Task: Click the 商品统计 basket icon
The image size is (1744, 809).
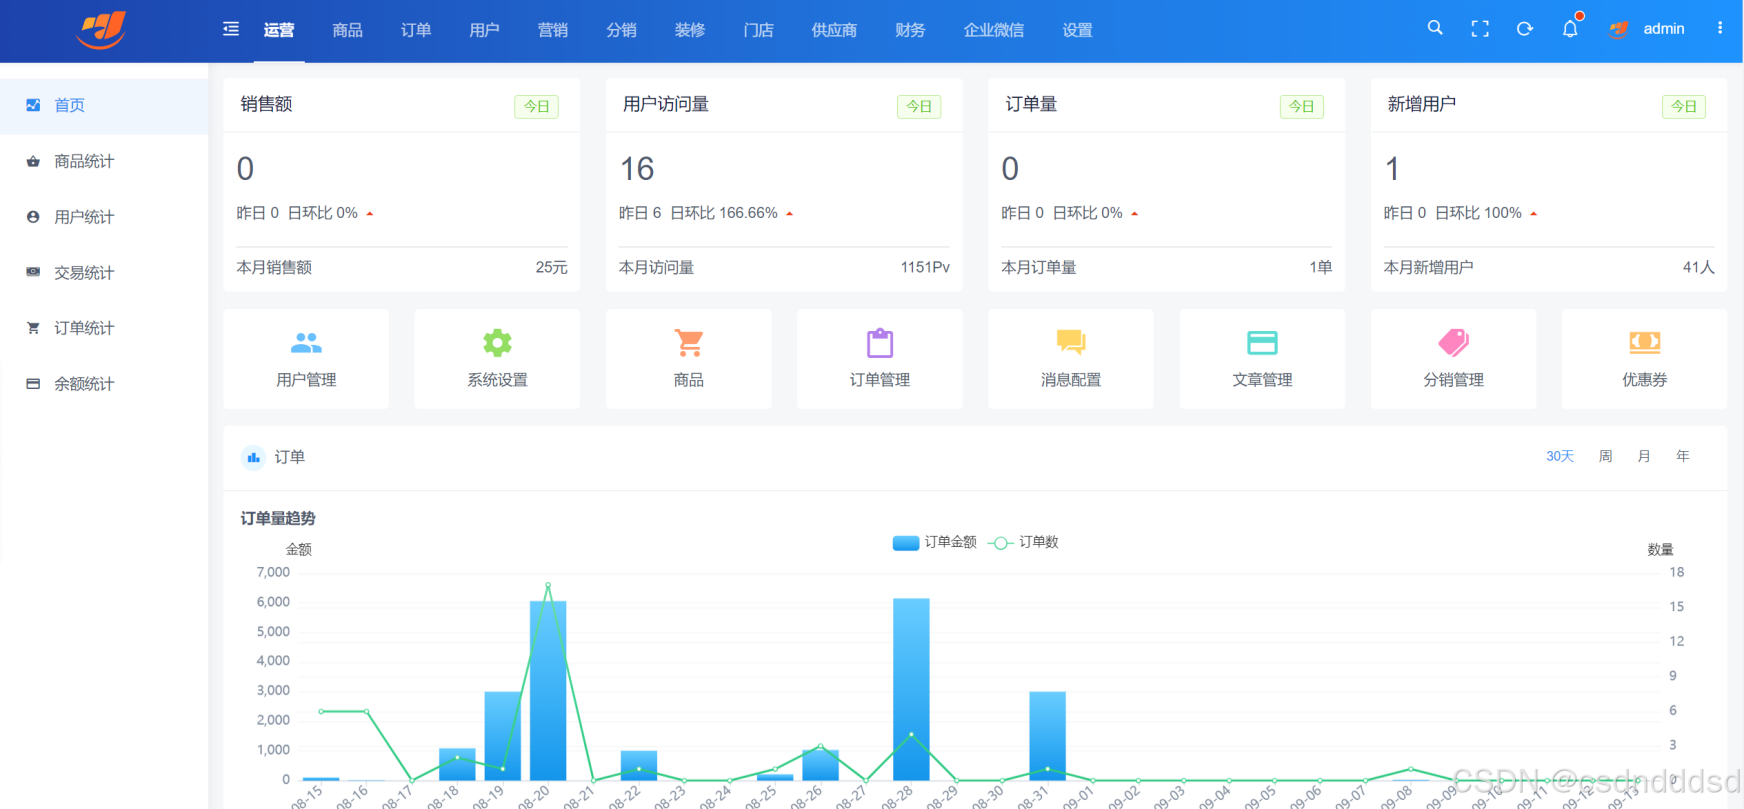Action: tap(33, 161)
